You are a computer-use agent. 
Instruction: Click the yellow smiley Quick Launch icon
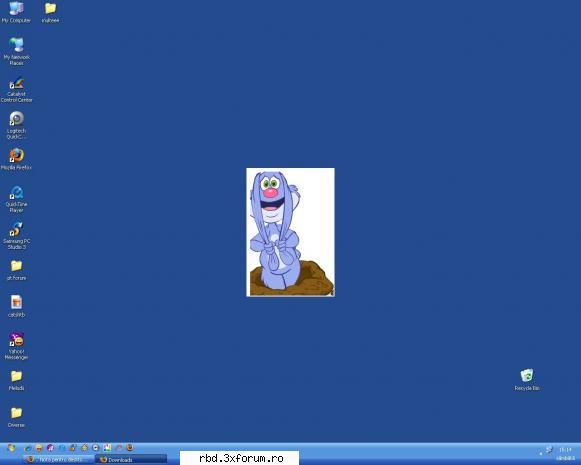tap(39, 448)
